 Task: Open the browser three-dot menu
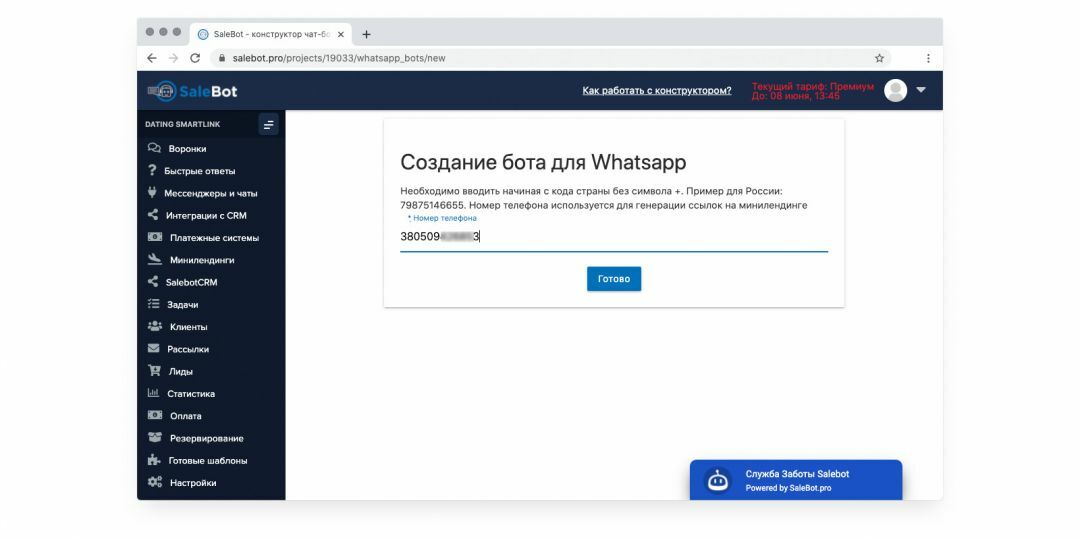[928, 59]
